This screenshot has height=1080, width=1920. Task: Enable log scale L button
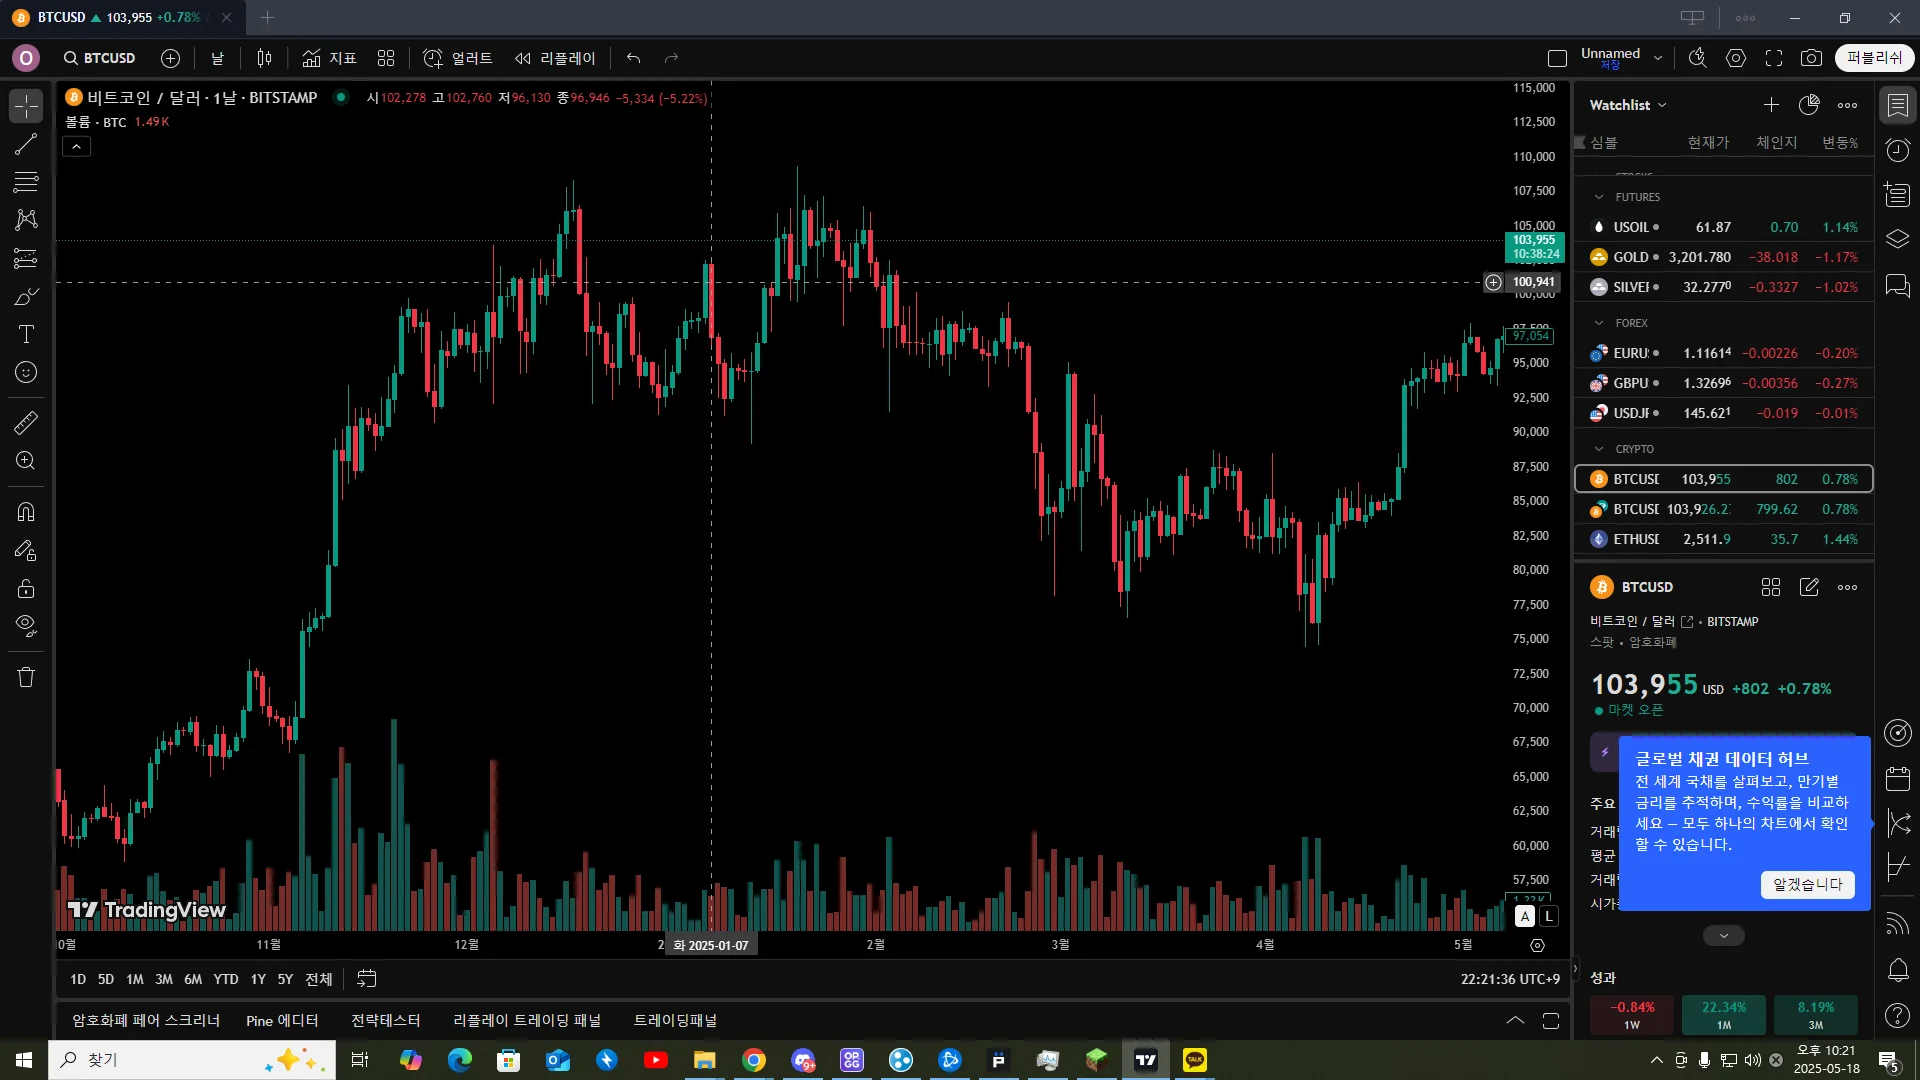coord(1548,916)
